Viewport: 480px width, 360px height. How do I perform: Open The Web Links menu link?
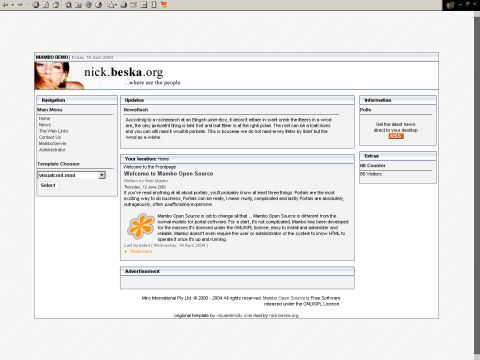click(53, 131)
